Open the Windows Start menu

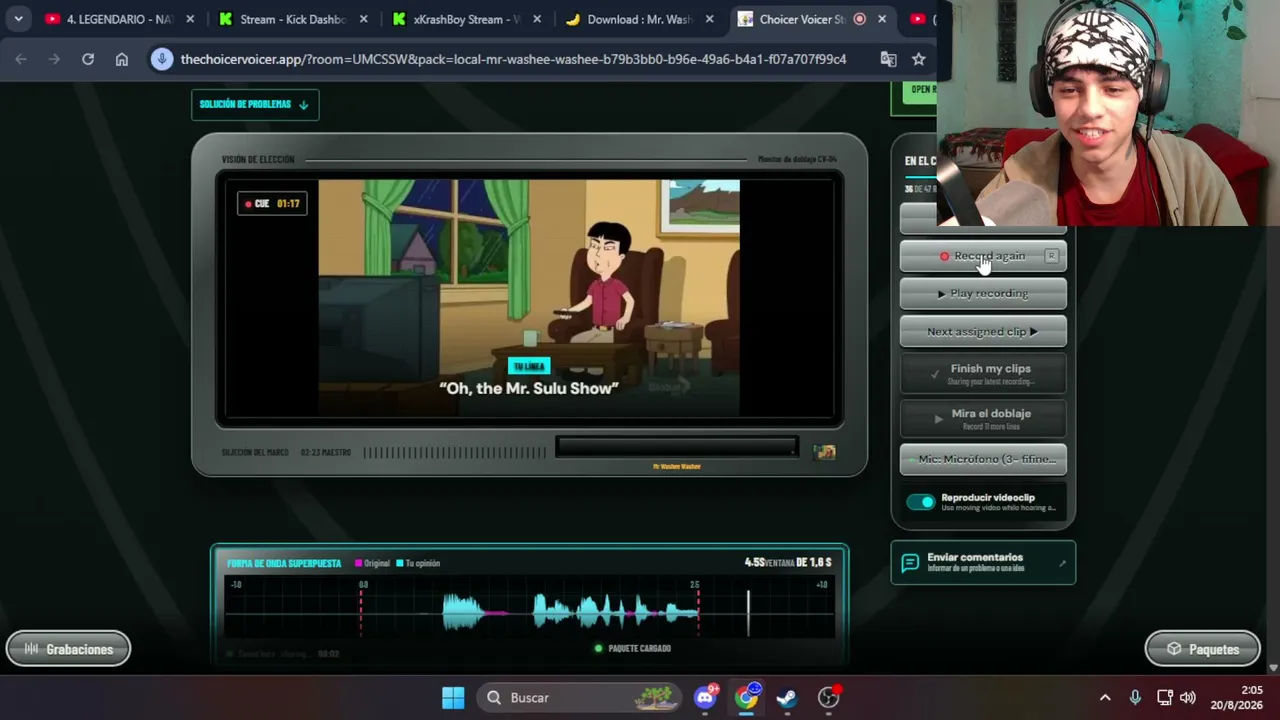[x=453, y=697]
